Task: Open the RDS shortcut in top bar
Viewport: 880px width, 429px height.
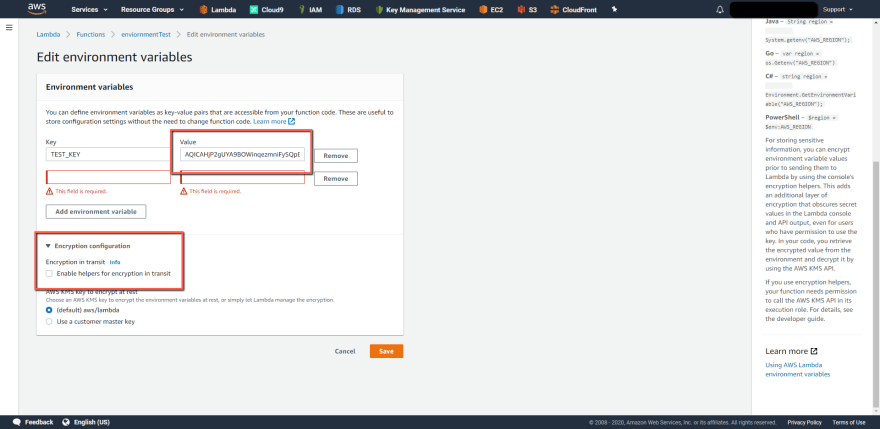Action: (x=349, y=10)
